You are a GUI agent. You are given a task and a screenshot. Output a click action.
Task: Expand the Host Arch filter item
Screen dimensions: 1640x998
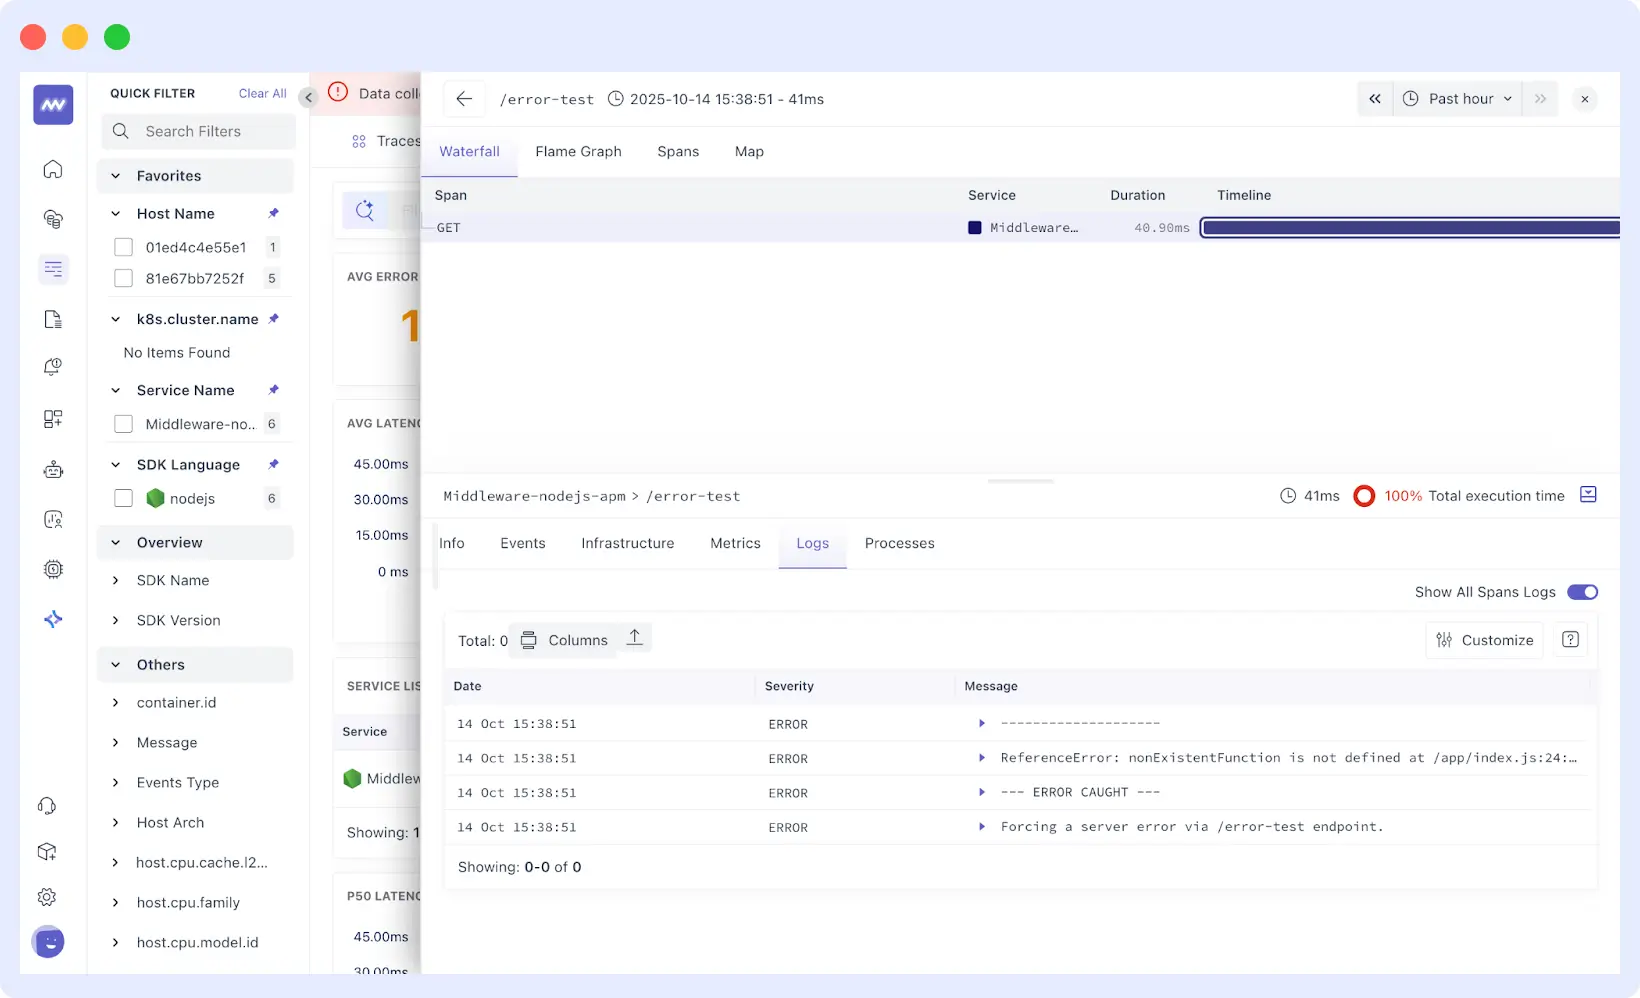pos(117,822)
